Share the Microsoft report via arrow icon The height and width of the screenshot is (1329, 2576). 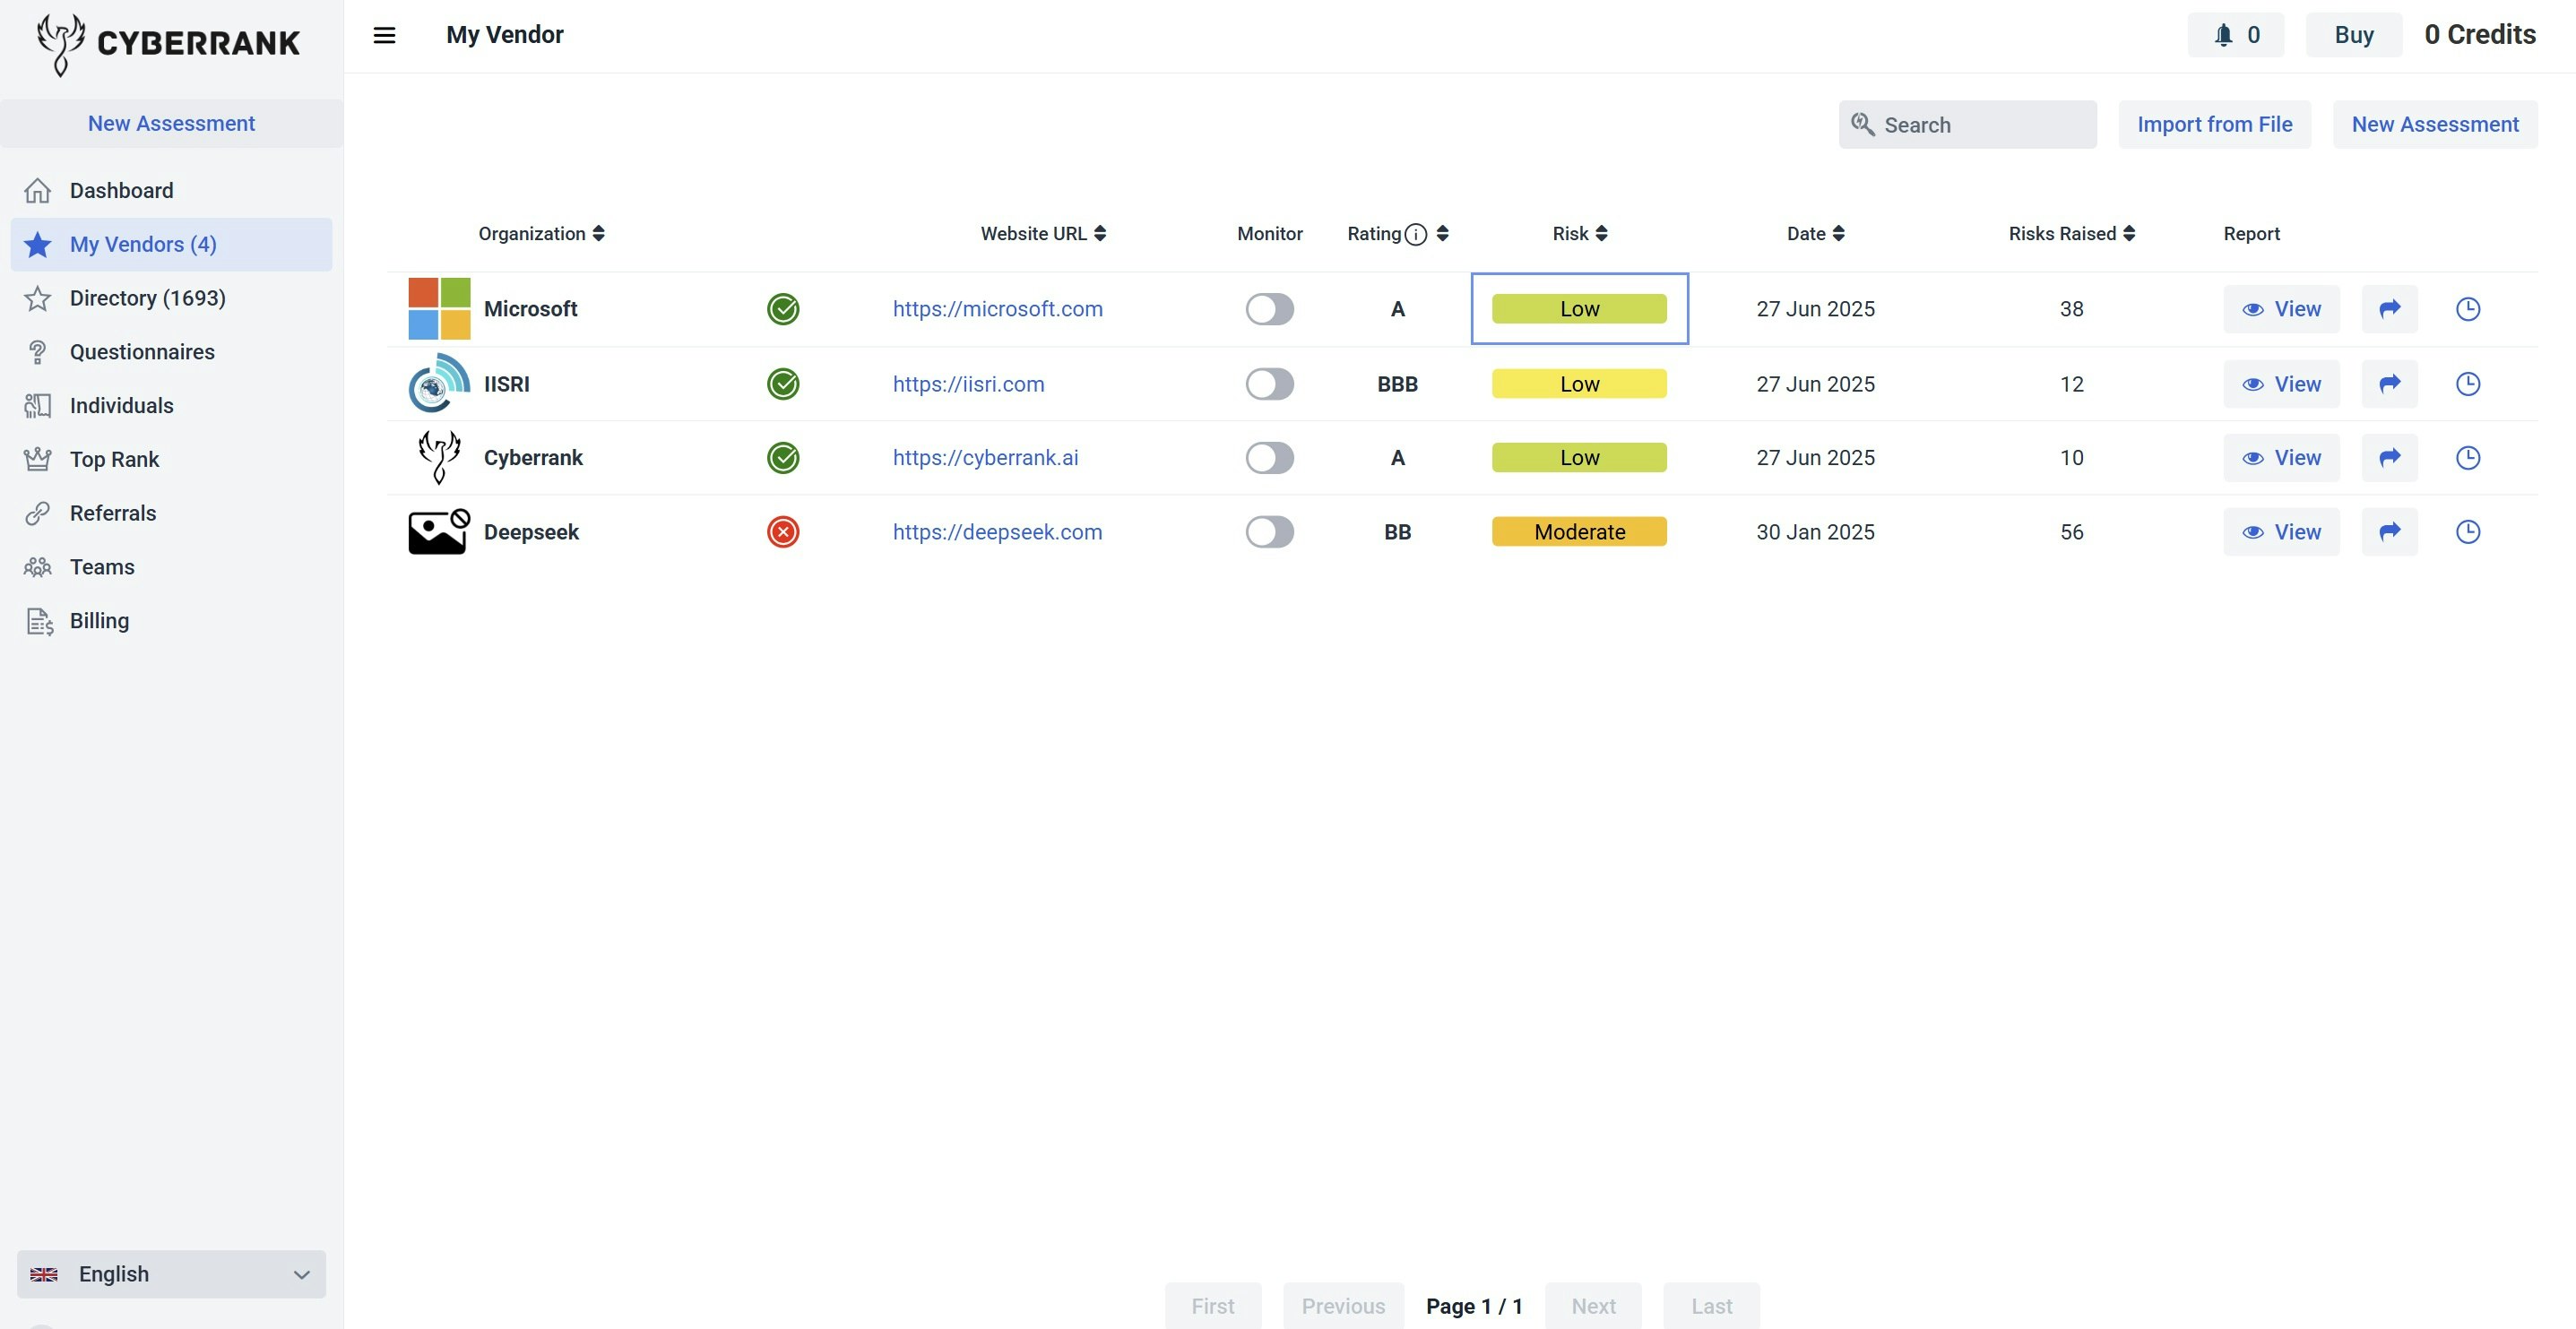[x=2389, y=309]
